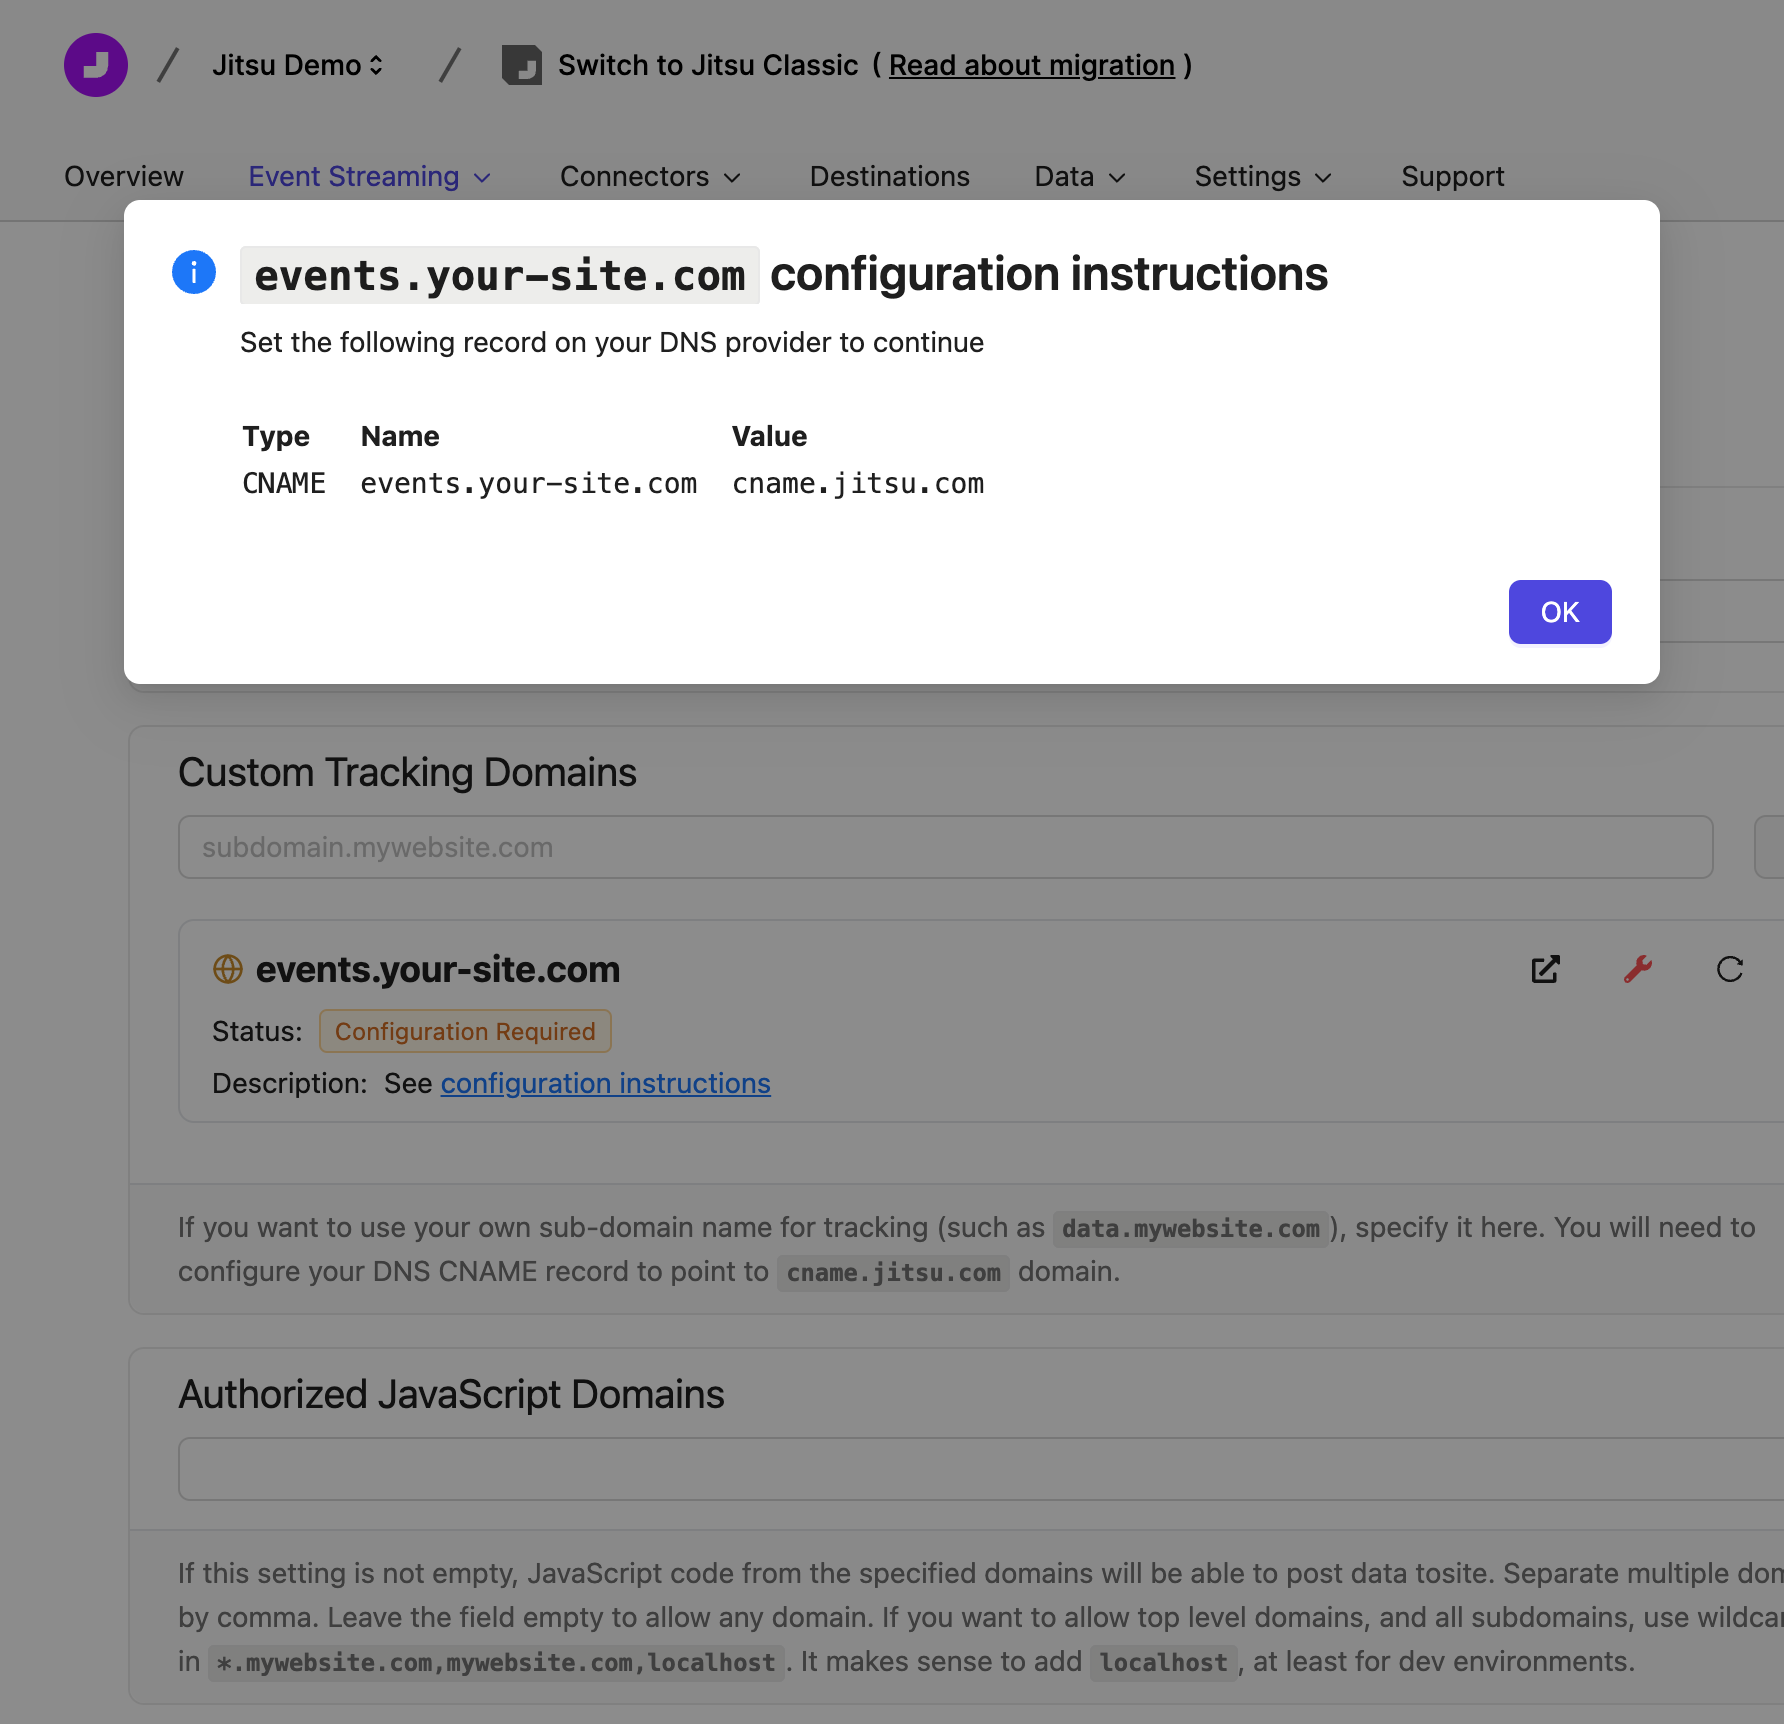1784x1724 pixels.
Task: Expand the Event Streaming menu
Action: (370, 176)
